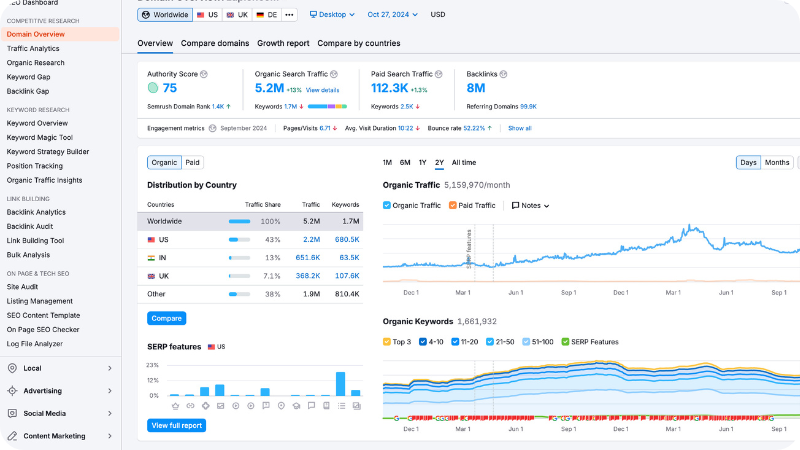Switch to the Compare domains tab

point(215,43)
